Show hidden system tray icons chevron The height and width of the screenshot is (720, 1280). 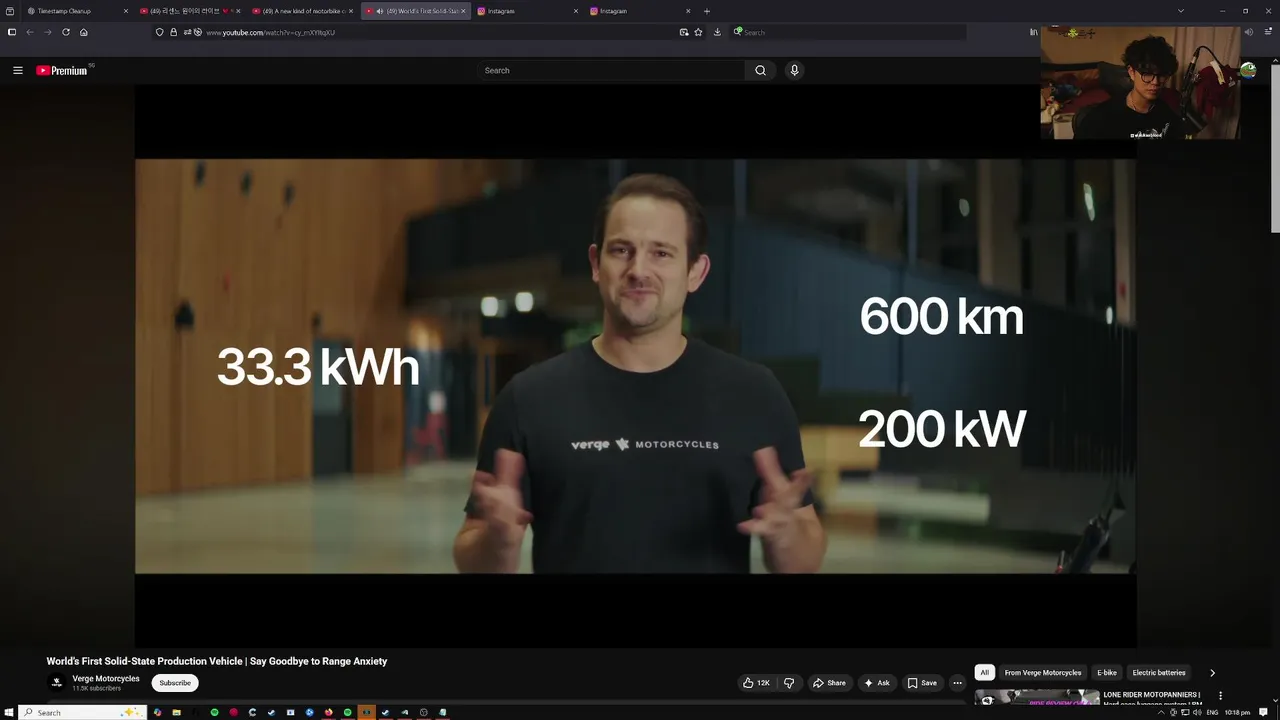[x=1161, y=712]
